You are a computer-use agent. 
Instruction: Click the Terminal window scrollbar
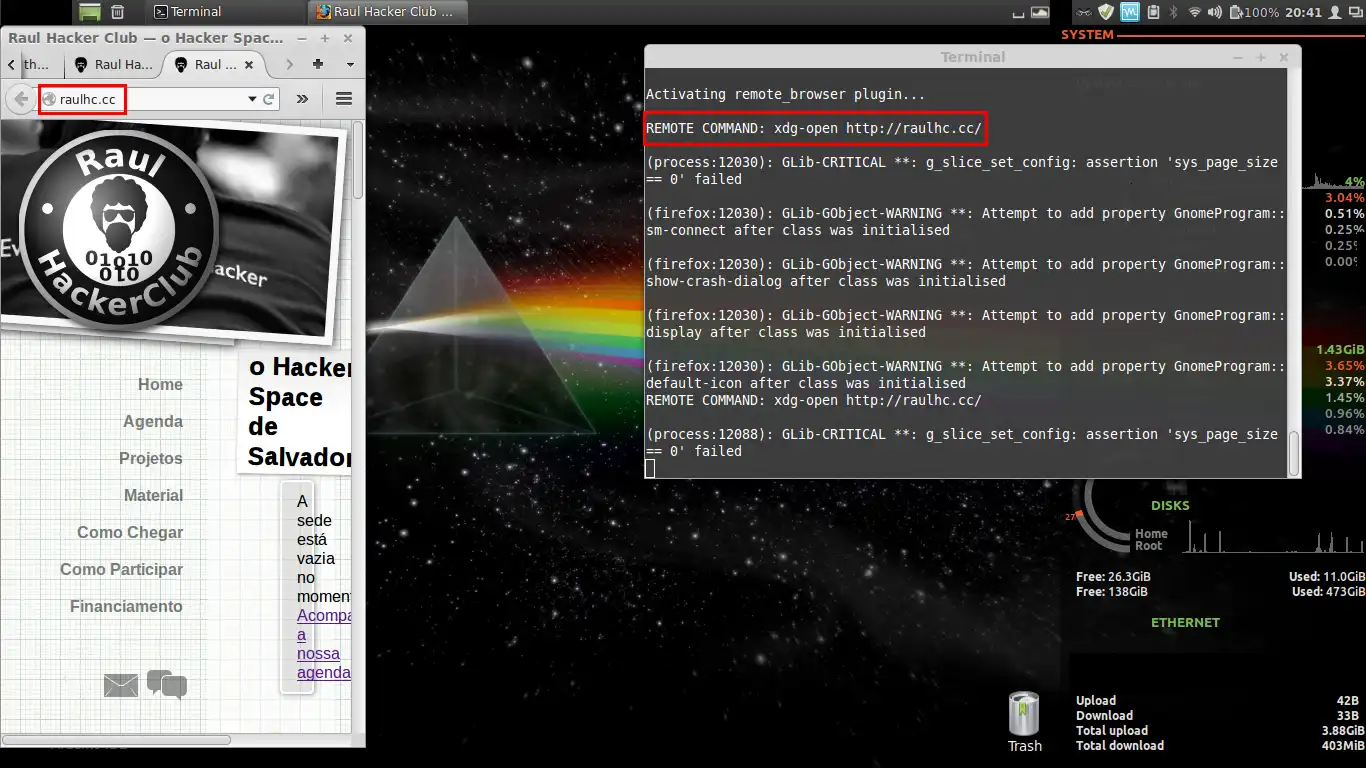tap(1294, 453)
